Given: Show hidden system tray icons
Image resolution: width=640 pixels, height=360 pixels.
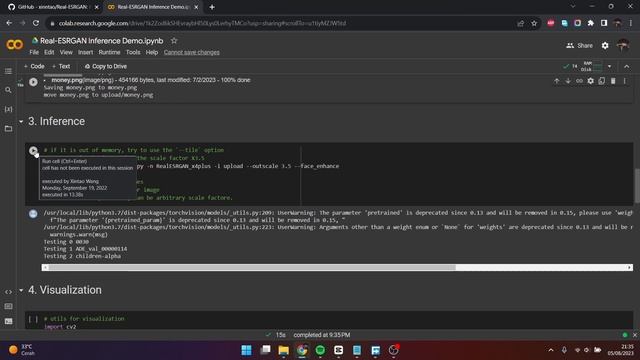Looking at the screenshot, I should (x=551, y=350).
